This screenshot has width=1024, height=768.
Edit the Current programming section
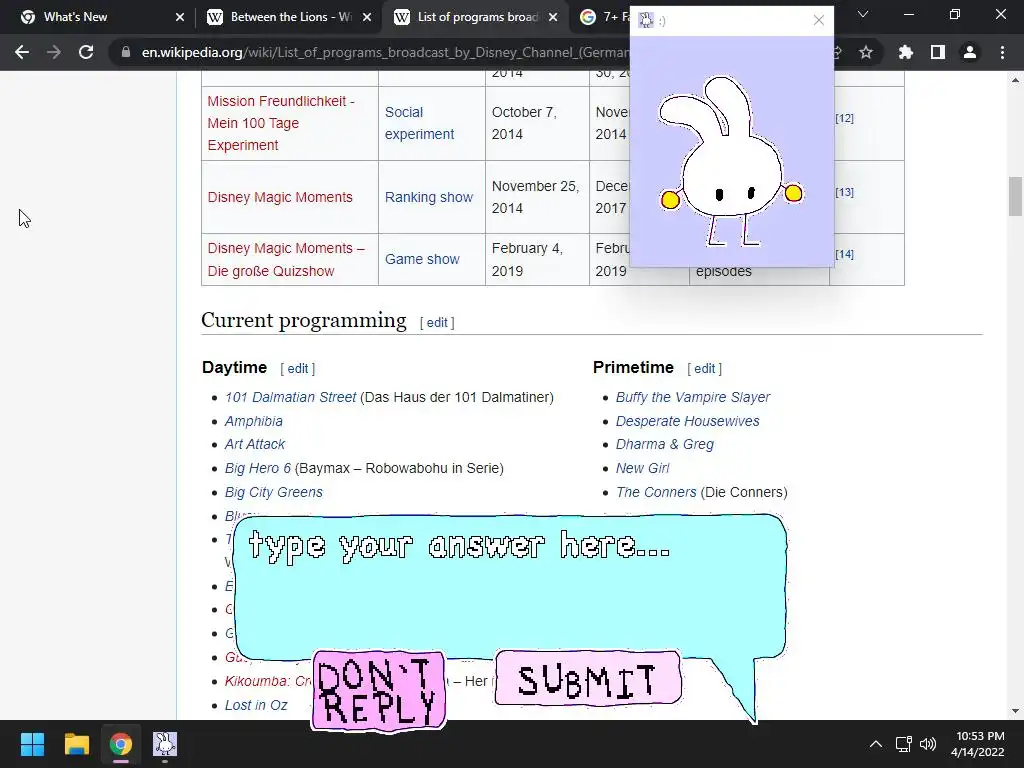click(x=437, y=323)
